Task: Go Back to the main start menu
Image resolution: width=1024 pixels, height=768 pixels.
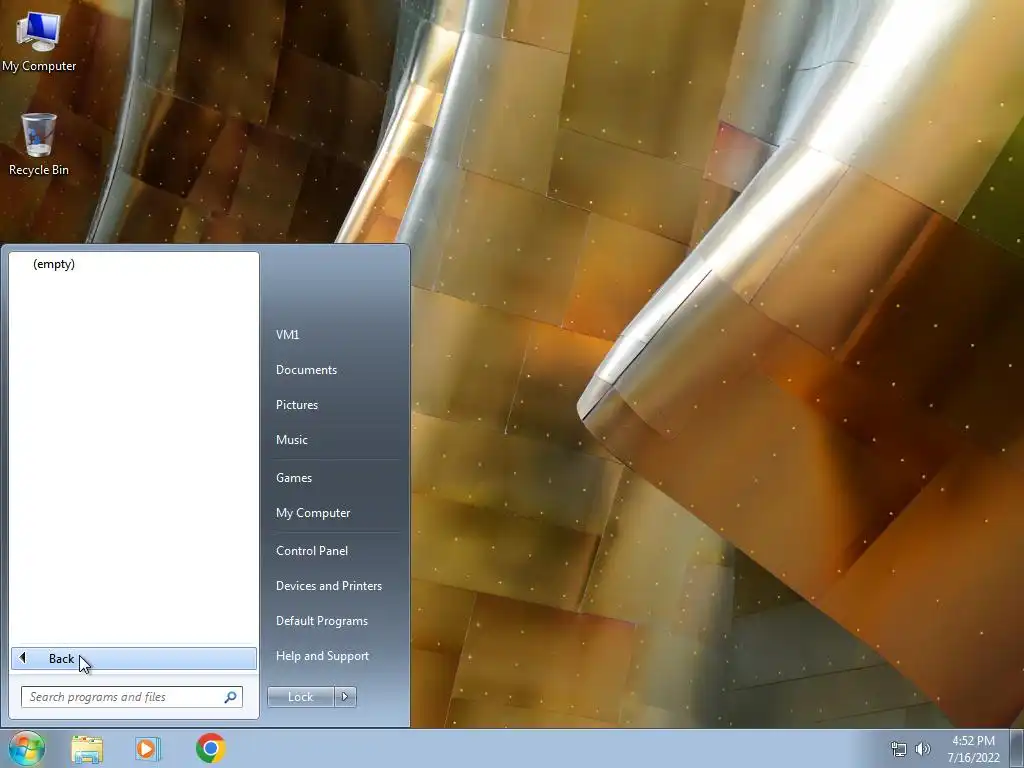Action: 134,658
